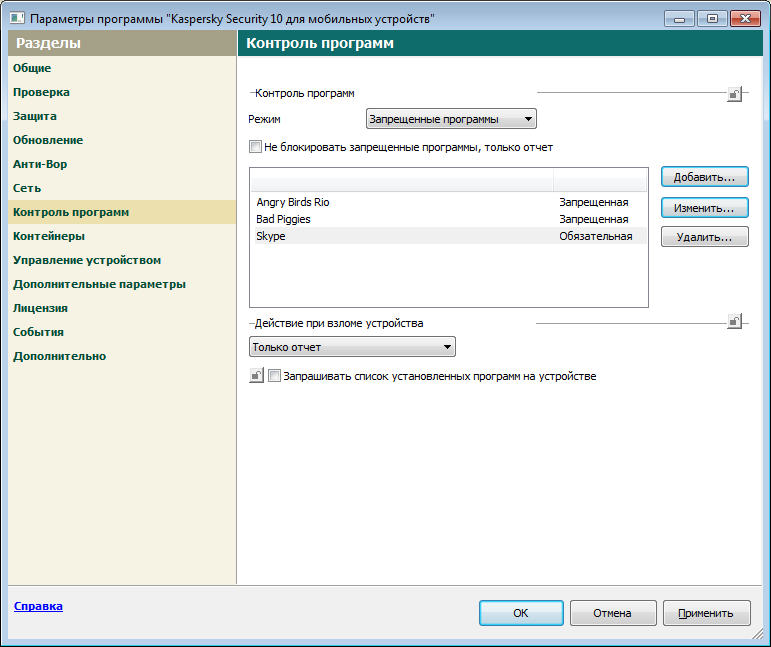Click the app icon in title bar
Viewport: 771px width, 647px height.
point(17,18)
